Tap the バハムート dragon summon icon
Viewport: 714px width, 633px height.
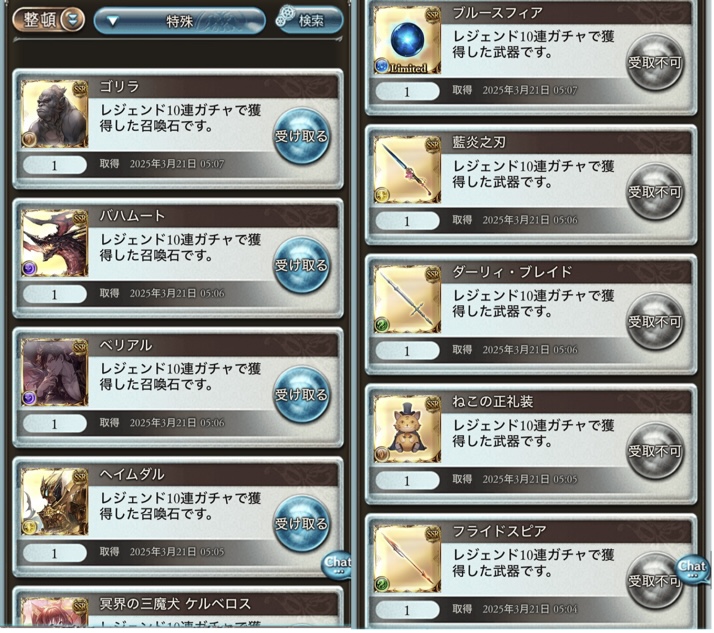[x=55, y=243]
